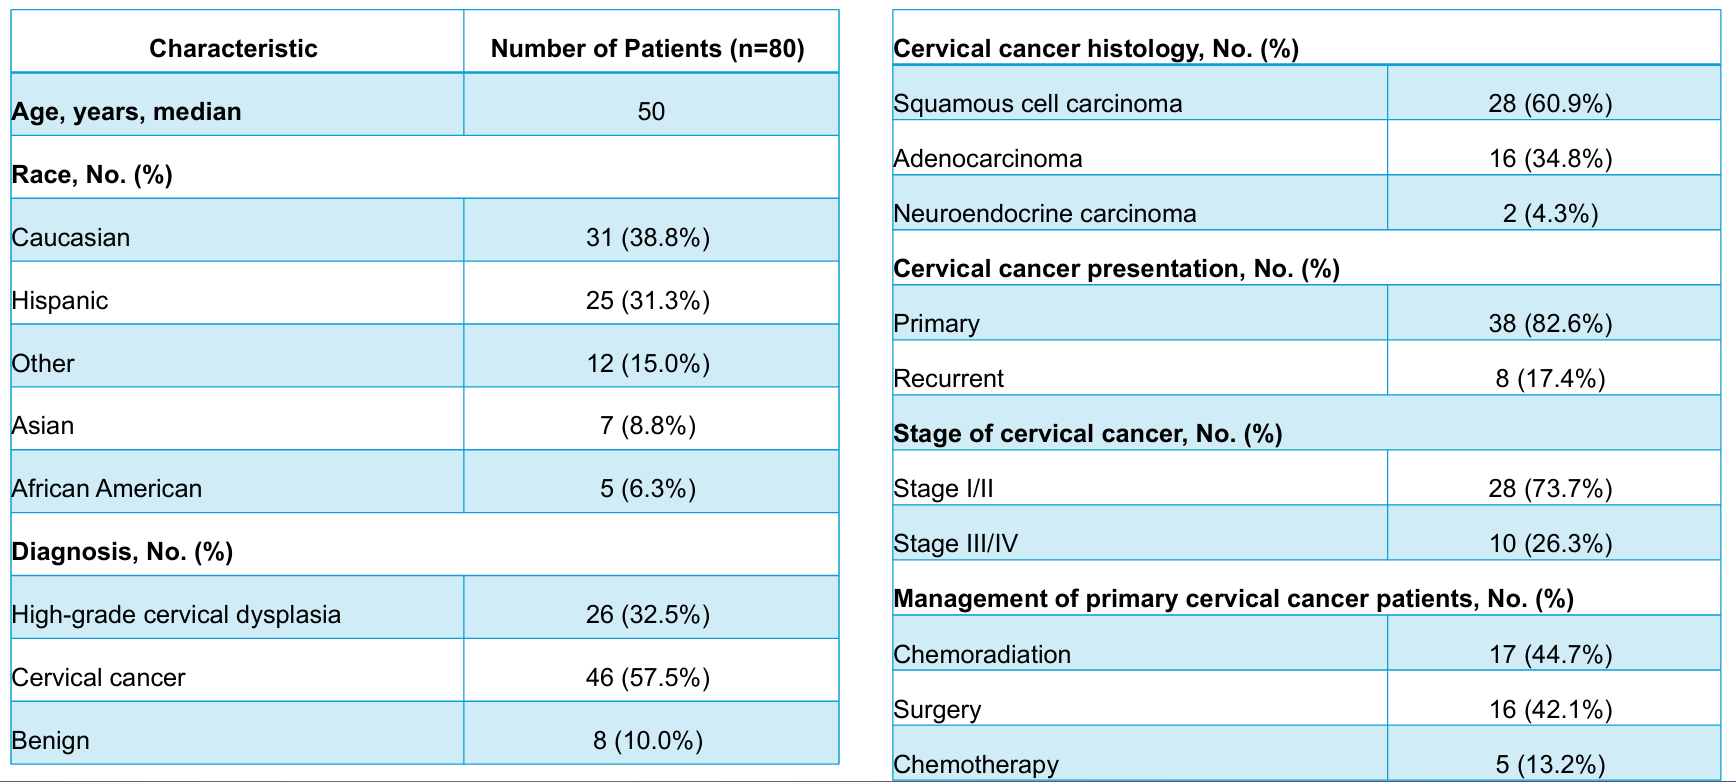Select the African American value 5 (6.3%)
The height and width of the screenshot is (782, 1736).
(x=648, y=489)
